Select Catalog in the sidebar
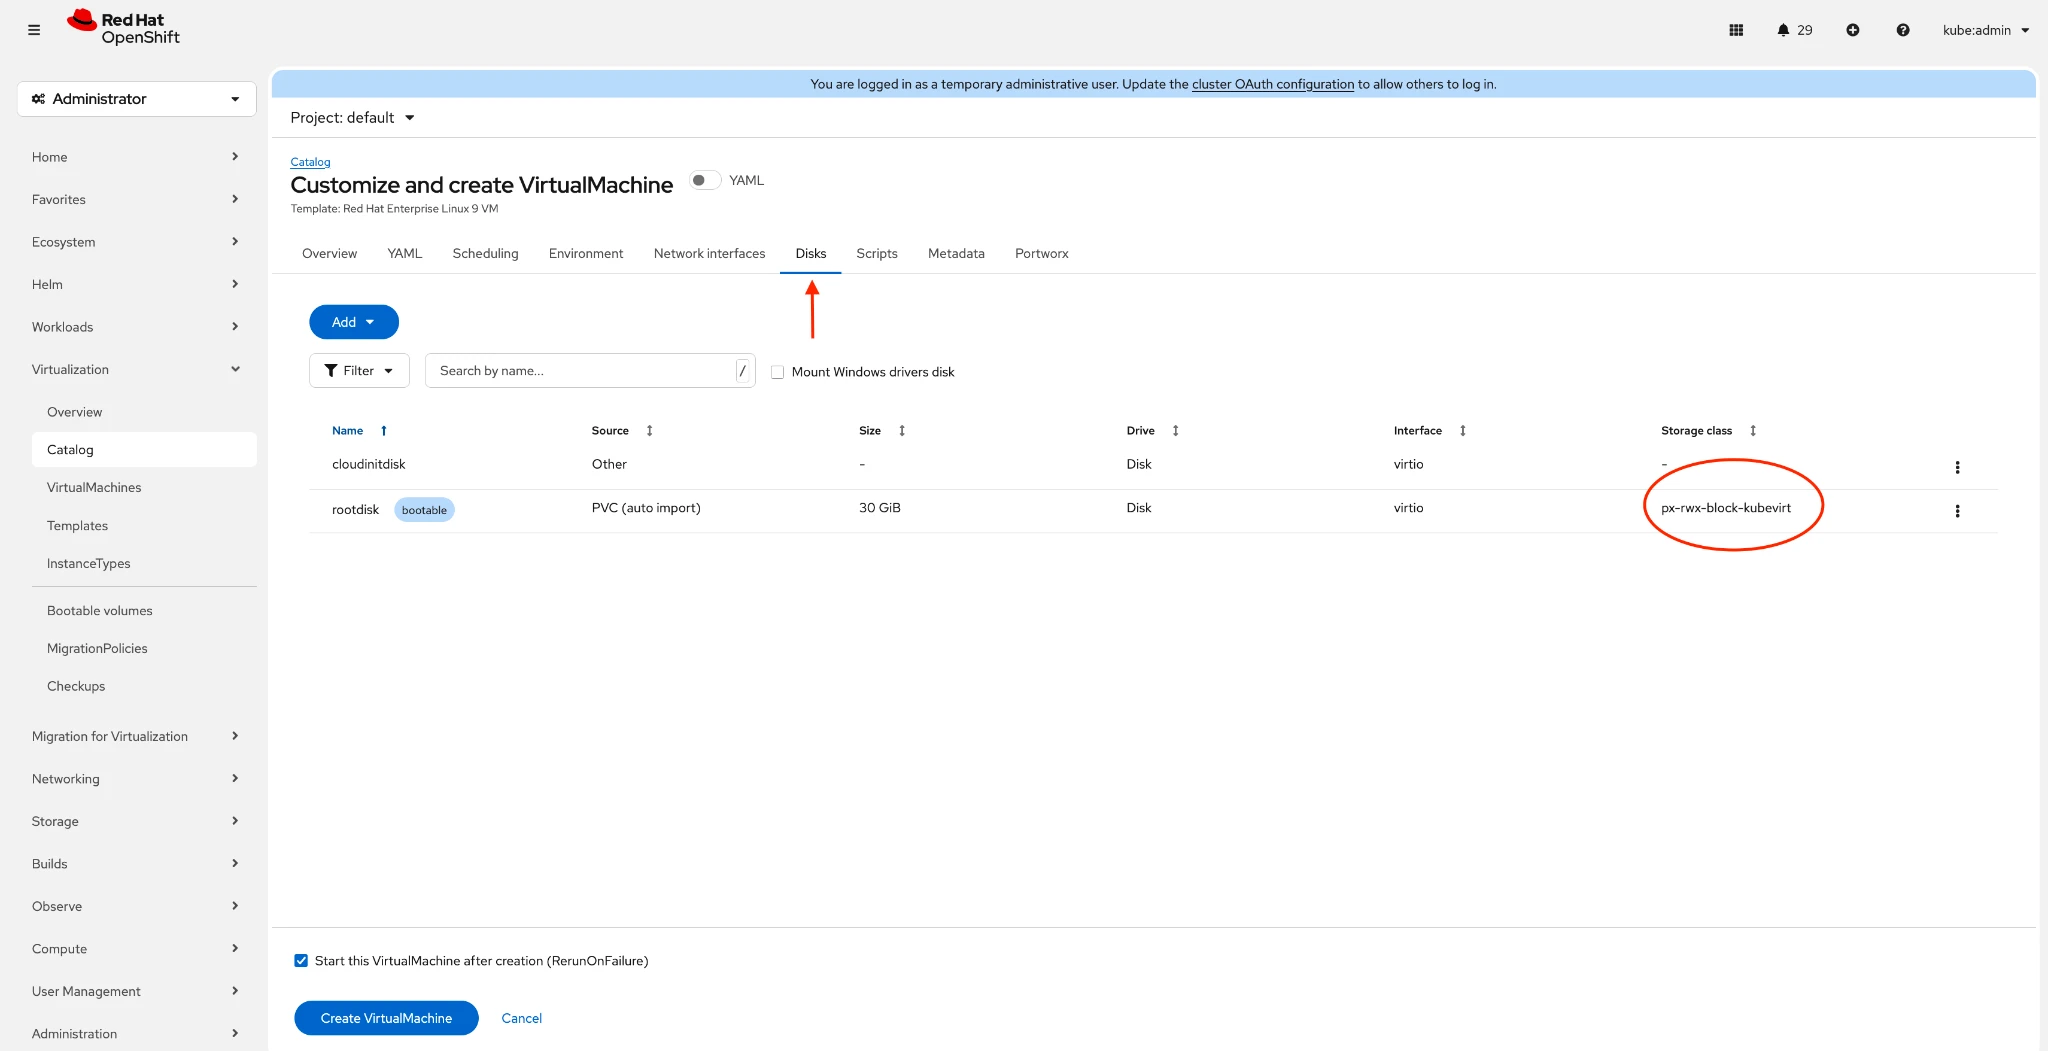2048x1051 pixels. pos(144,450)
